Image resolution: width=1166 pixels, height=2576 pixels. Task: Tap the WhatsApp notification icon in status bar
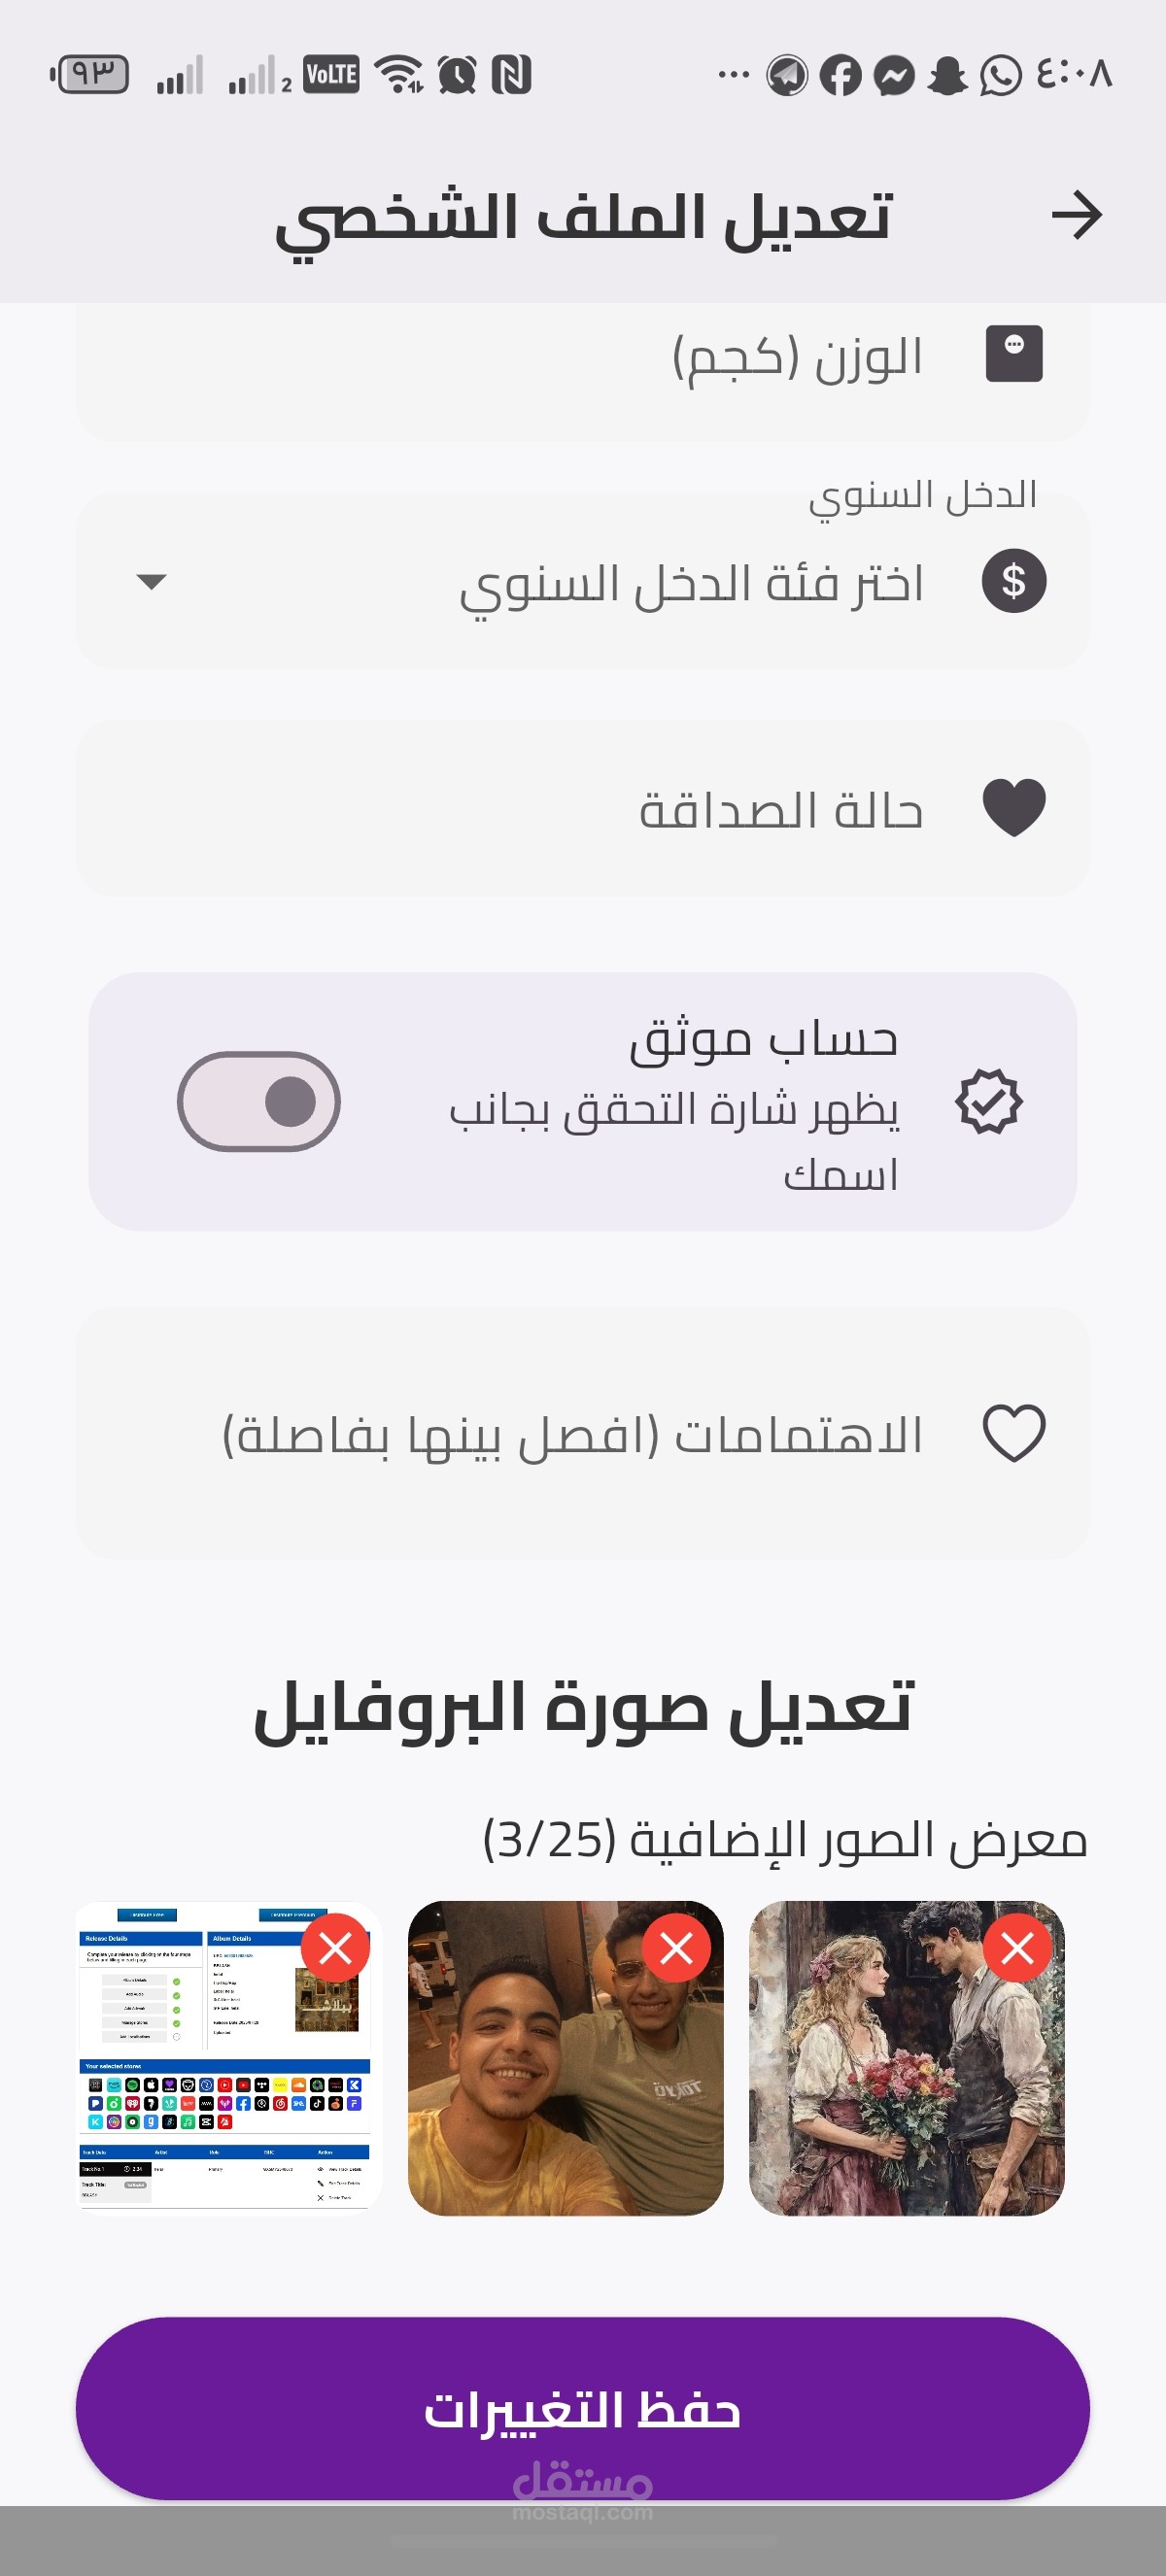pyautogui.click(x=1000, y=75)
